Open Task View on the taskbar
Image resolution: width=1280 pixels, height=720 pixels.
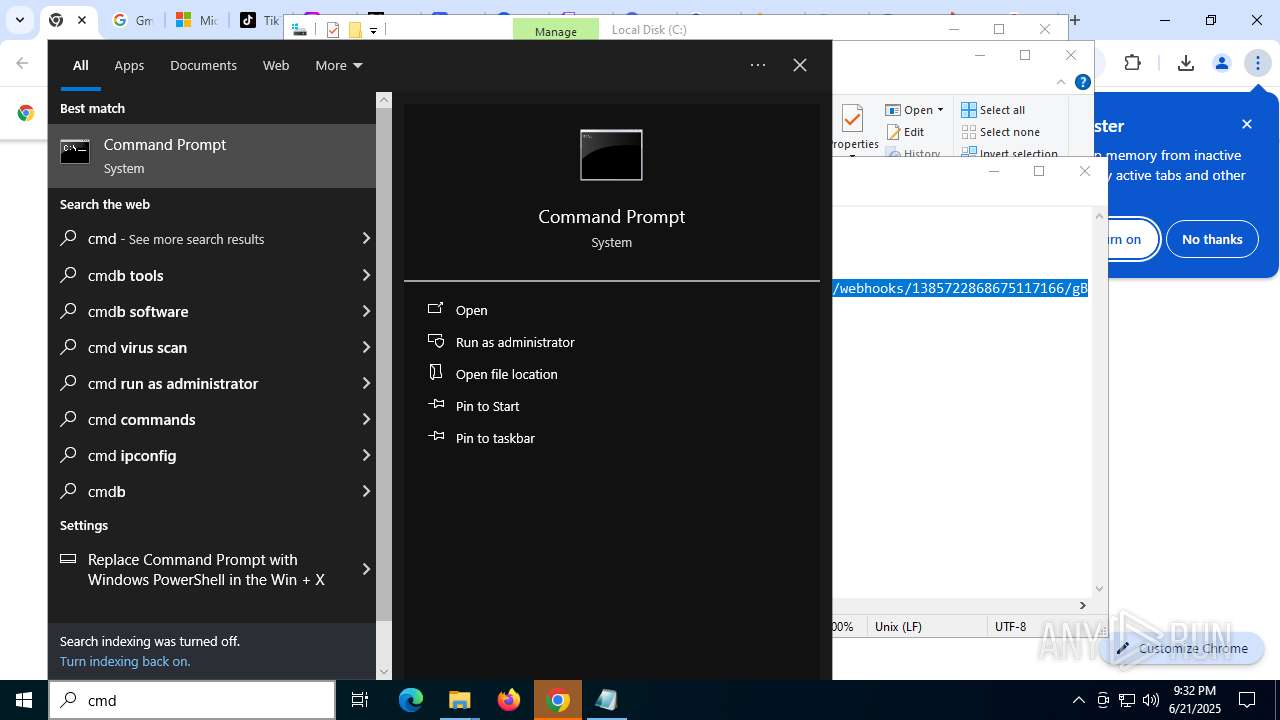[360, 700]
